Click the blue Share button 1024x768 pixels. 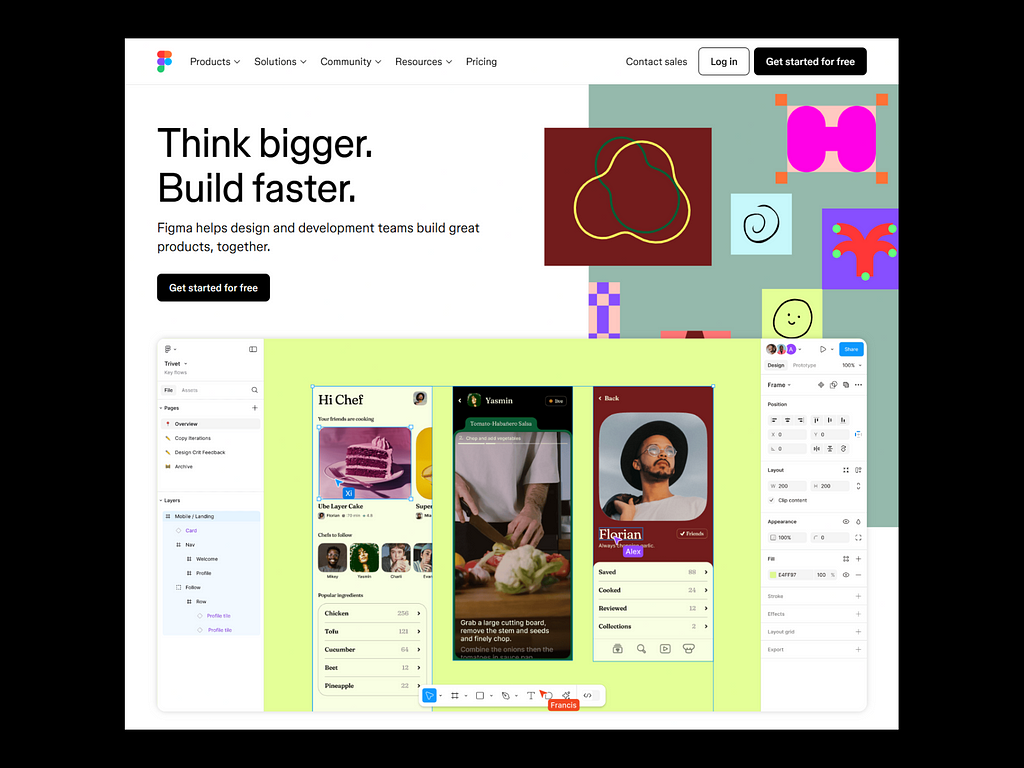[850, 349]
